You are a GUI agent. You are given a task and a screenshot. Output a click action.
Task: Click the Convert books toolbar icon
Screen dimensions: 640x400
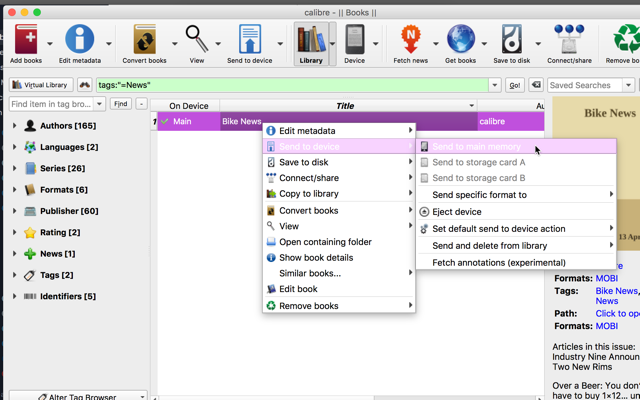pyautogui.click(x=144, y=40)
